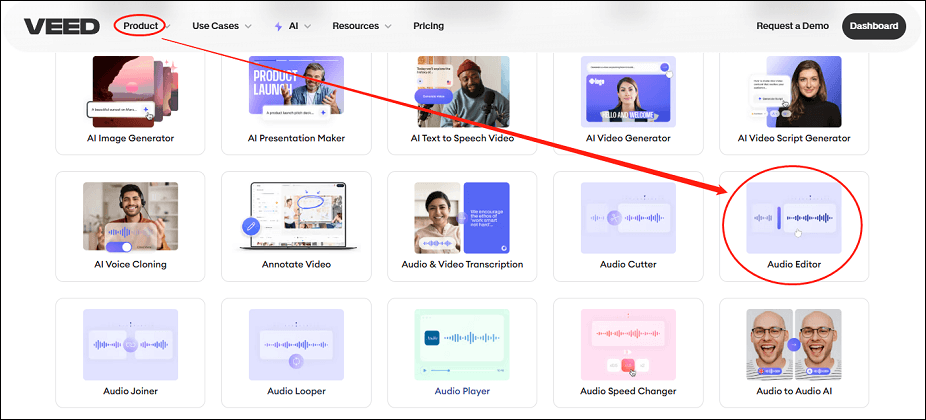Click the Audio Player label
The height and width of the screenshot is (420, 926).
(462, 391)
